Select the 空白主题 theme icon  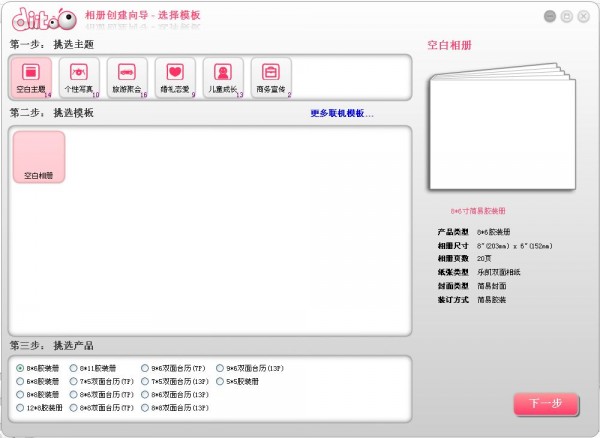(31, 73)
